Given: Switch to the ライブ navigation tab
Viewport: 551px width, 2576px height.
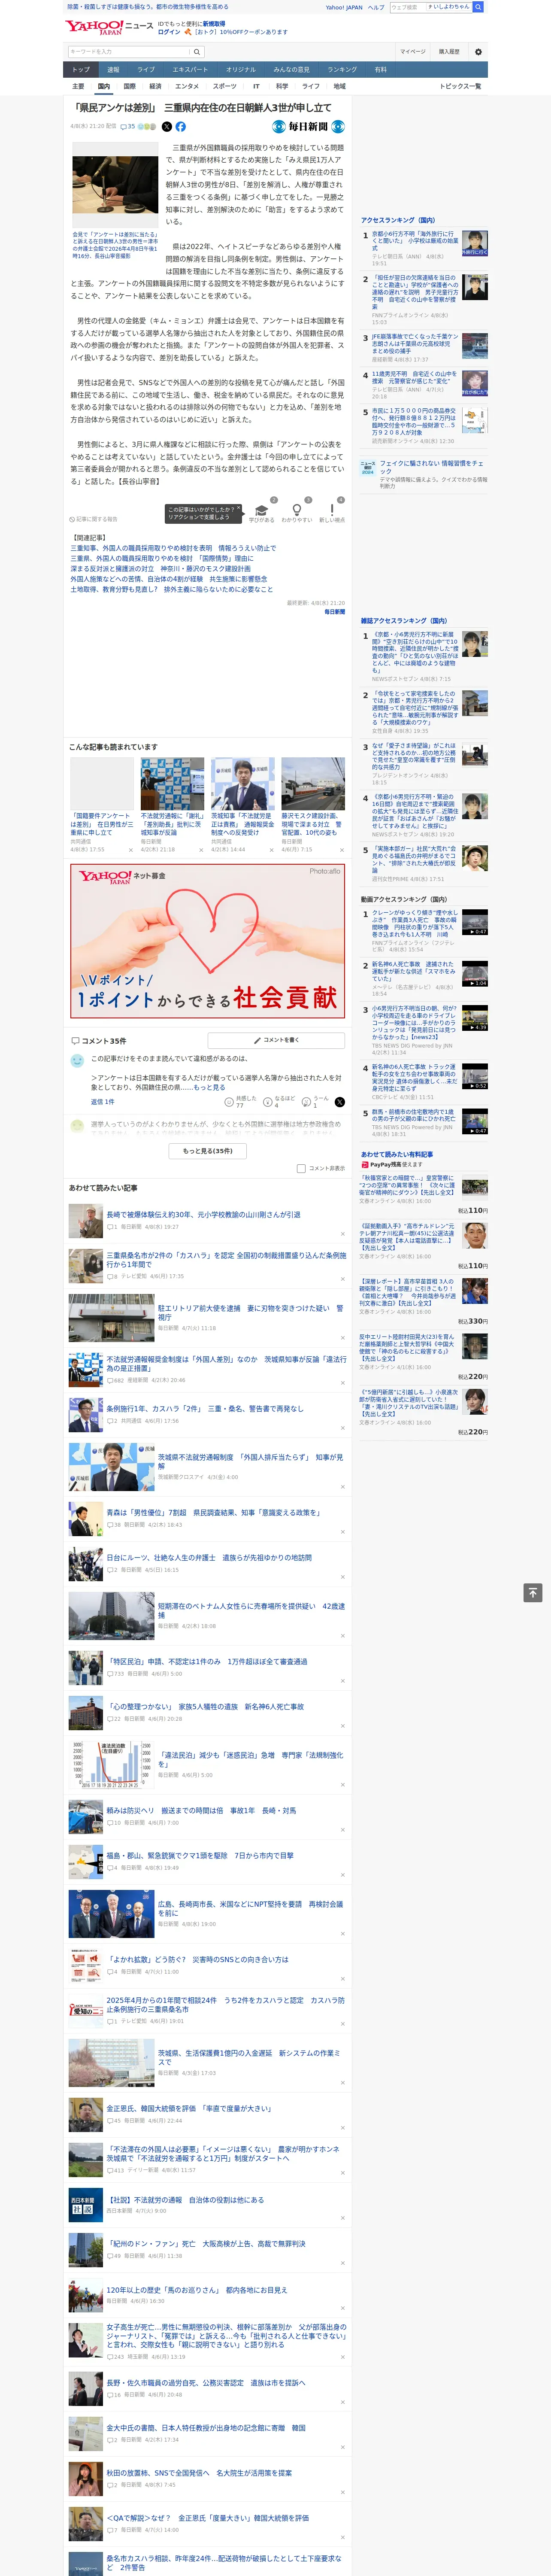Looking at the screenshot, I should click(146, 70).
